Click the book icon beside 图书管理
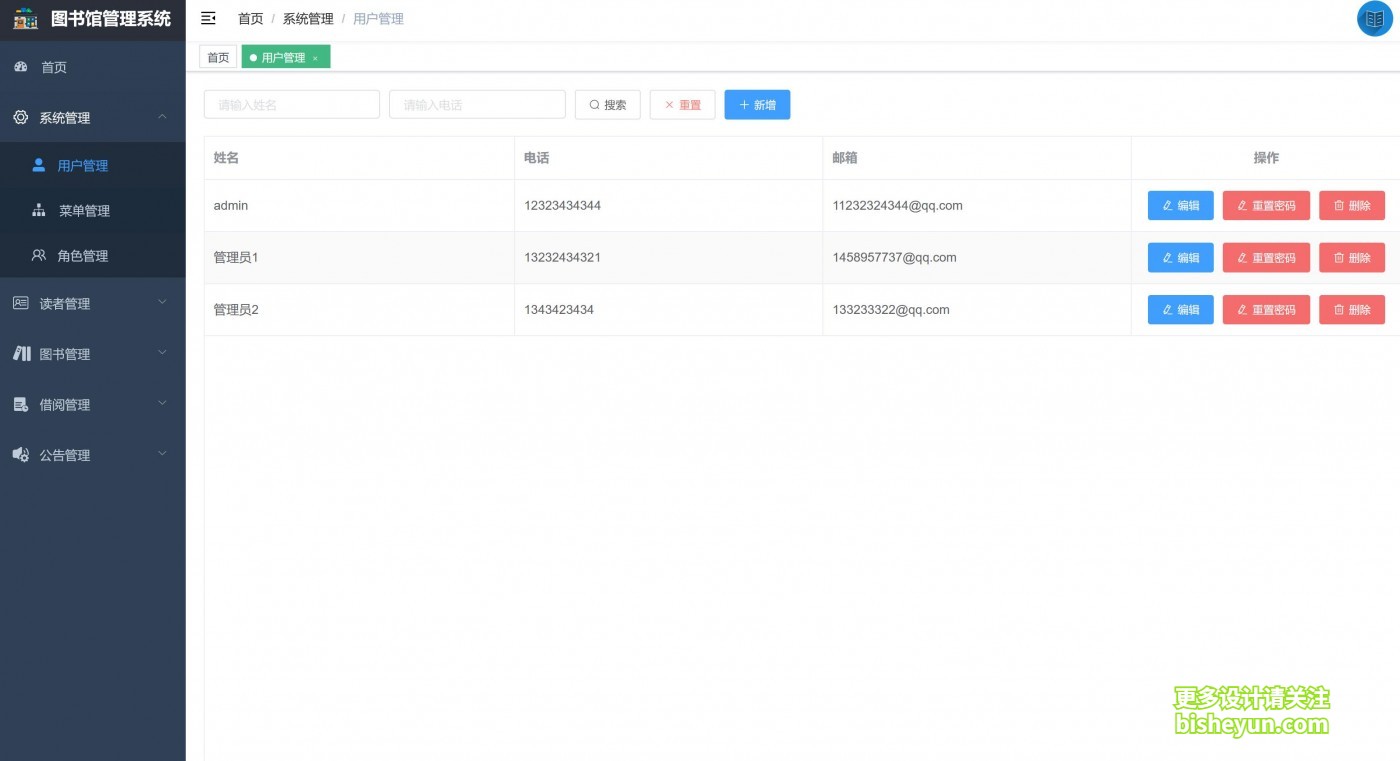Viewport: 1400px width, 761px height. point(22,353)
